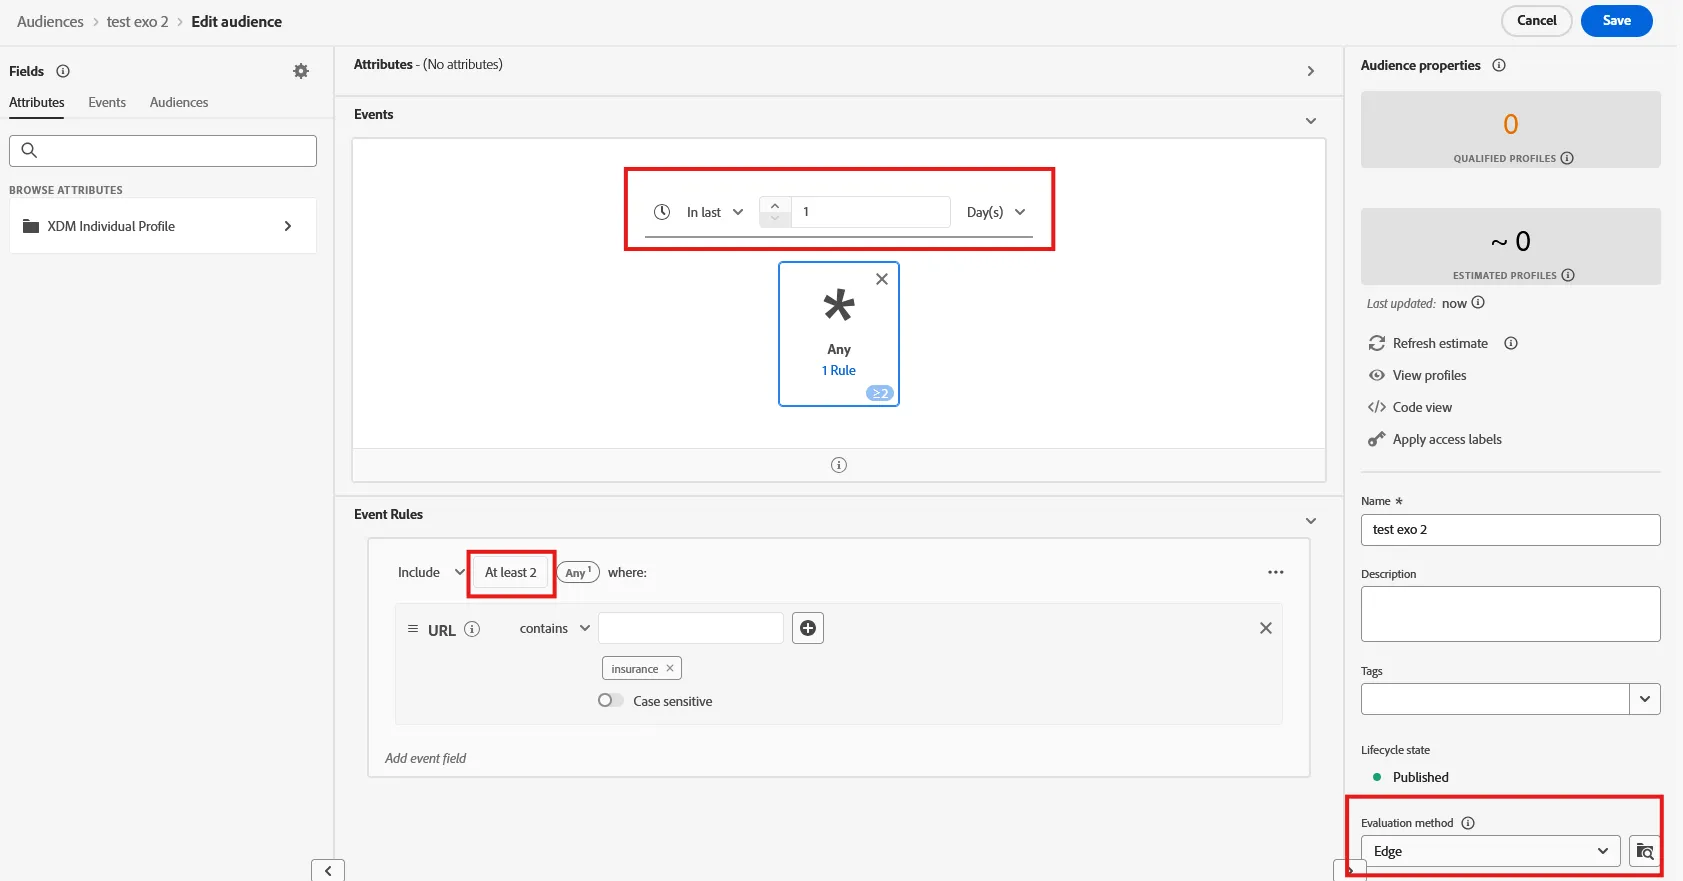Go to Audiences breadcrumb

pos(50,21)
